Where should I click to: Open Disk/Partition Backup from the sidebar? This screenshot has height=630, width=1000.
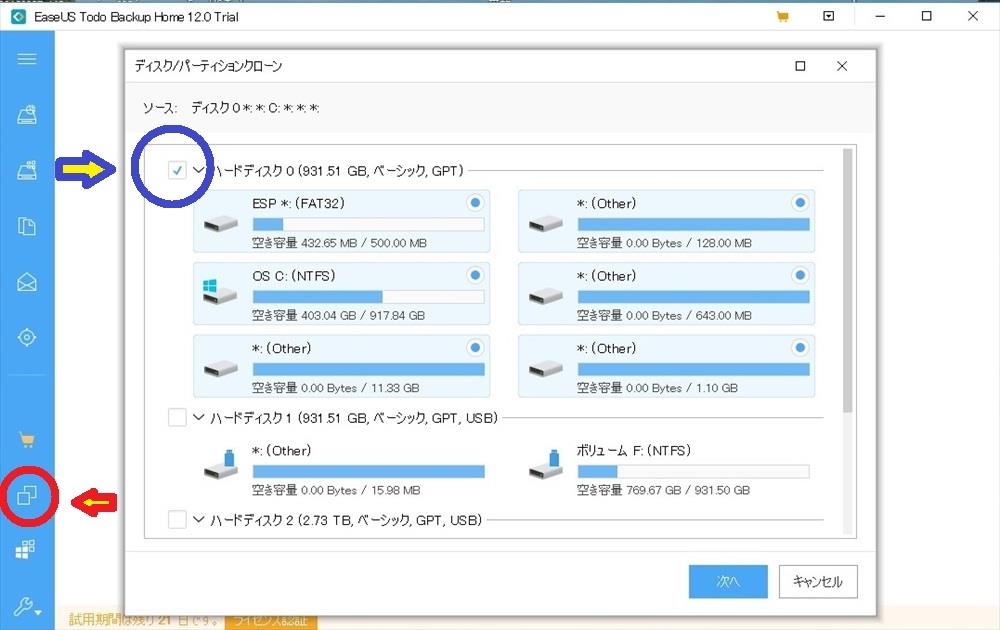coord(27,115)
